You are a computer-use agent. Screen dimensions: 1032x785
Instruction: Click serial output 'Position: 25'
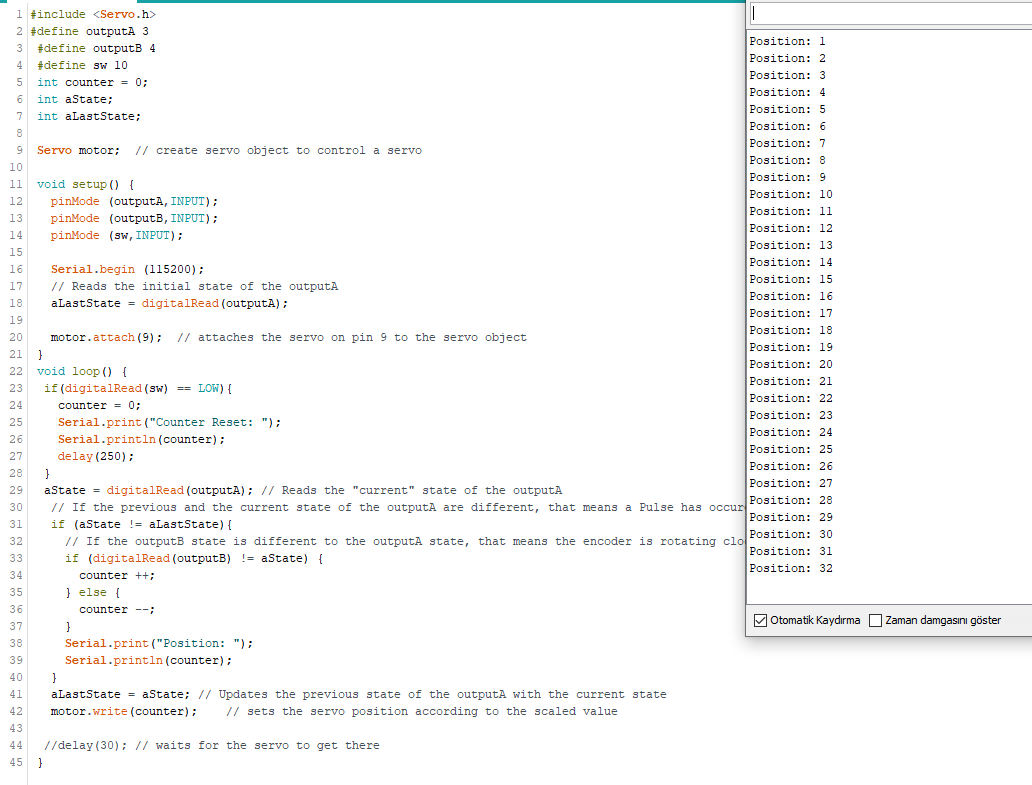coord(790,449)
